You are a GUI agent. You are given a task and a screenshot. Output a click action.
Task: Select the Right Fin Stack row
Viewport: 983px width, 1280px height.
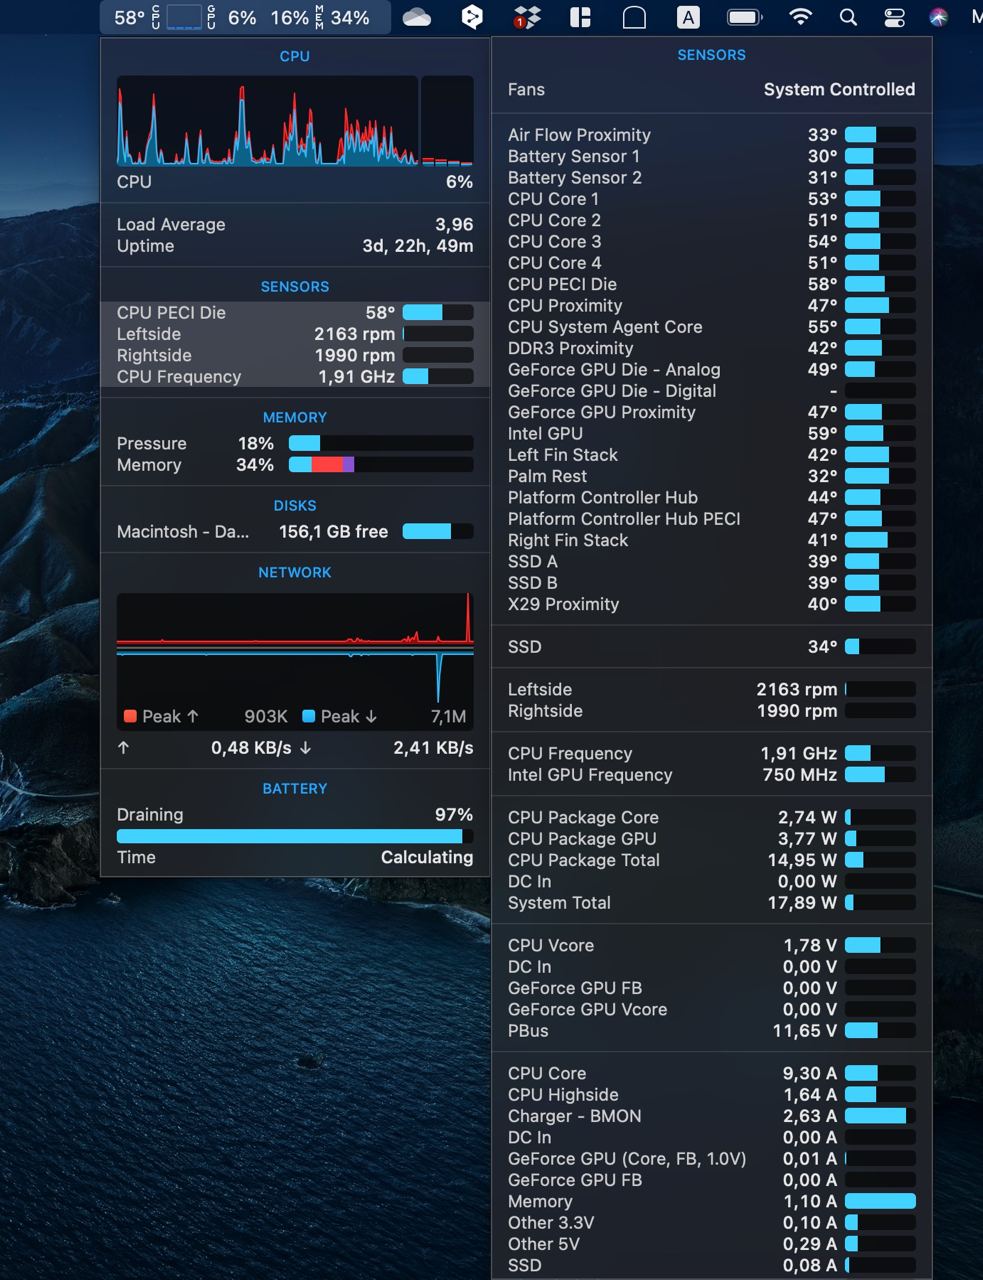[711, 540]
